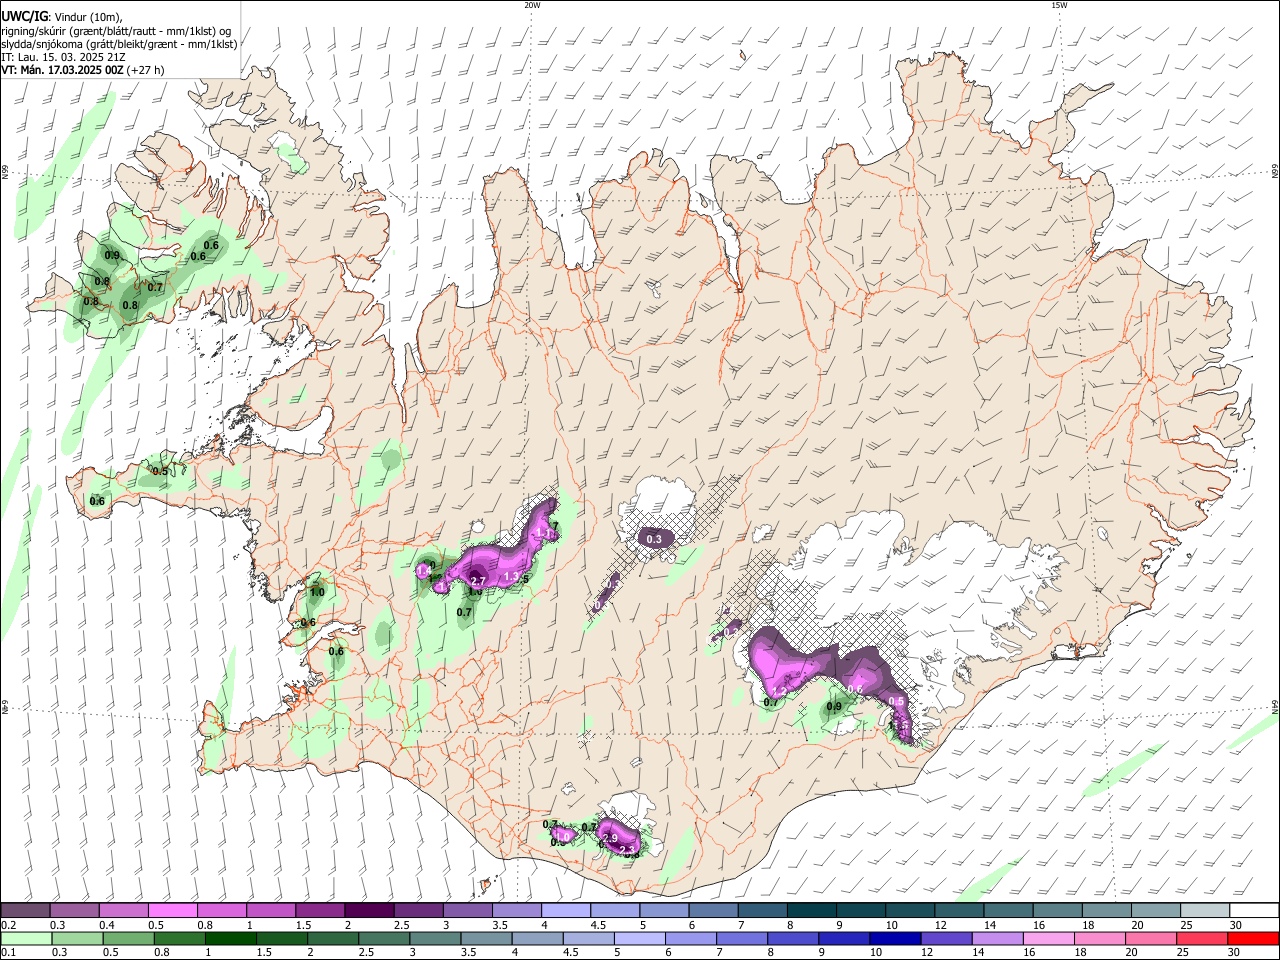The image size is (1280, 960).
Task: Select the pale lavender swatch at snow-scale 4
Action: coord(565,911)
